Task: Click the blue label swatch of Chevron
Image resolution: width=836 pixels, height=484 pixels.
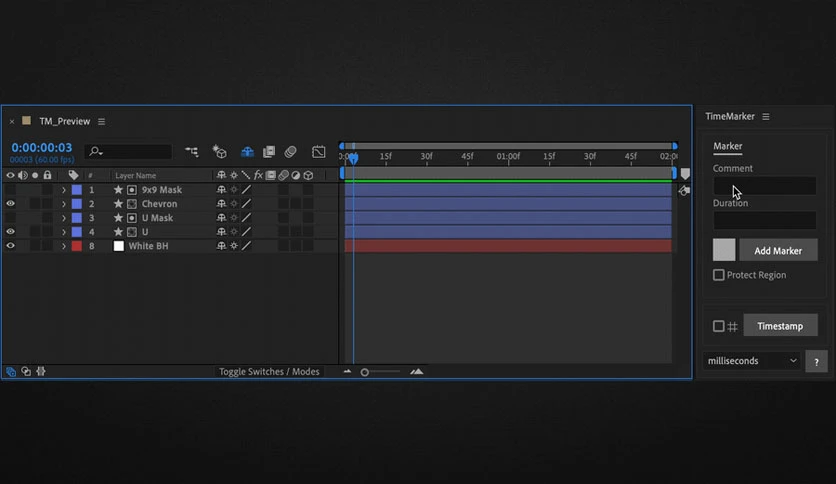Action: pos(77,204)
